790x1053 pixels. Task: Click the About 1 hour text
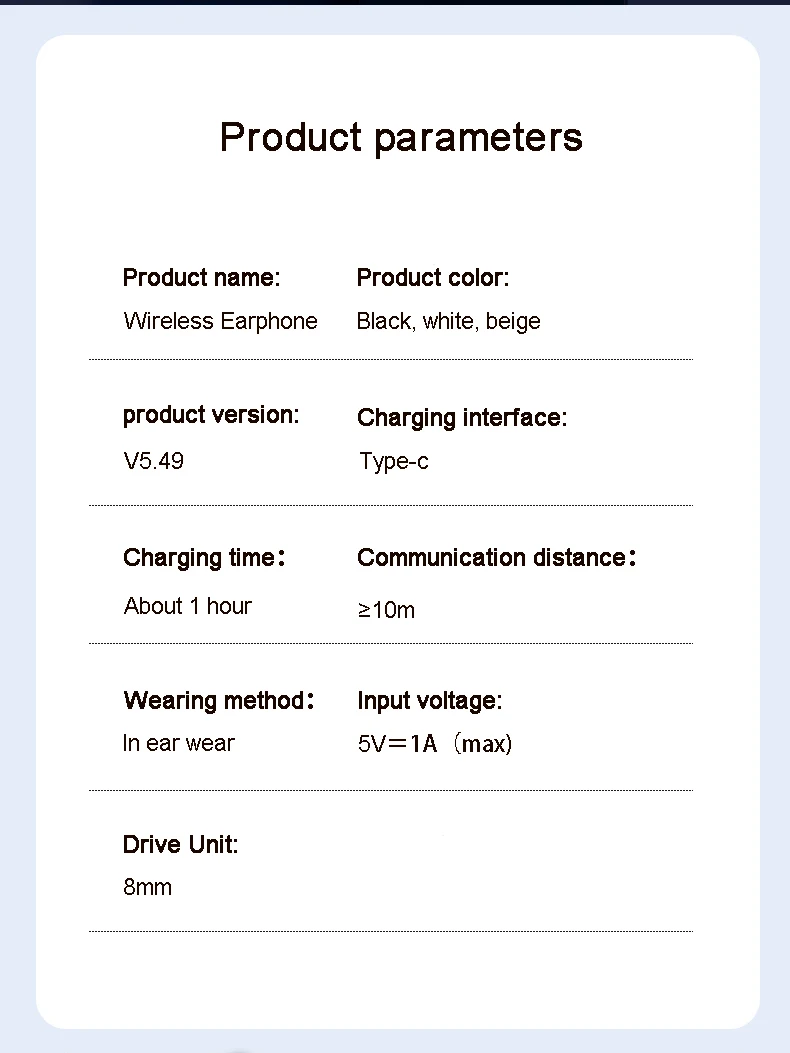tap(187, 606)
